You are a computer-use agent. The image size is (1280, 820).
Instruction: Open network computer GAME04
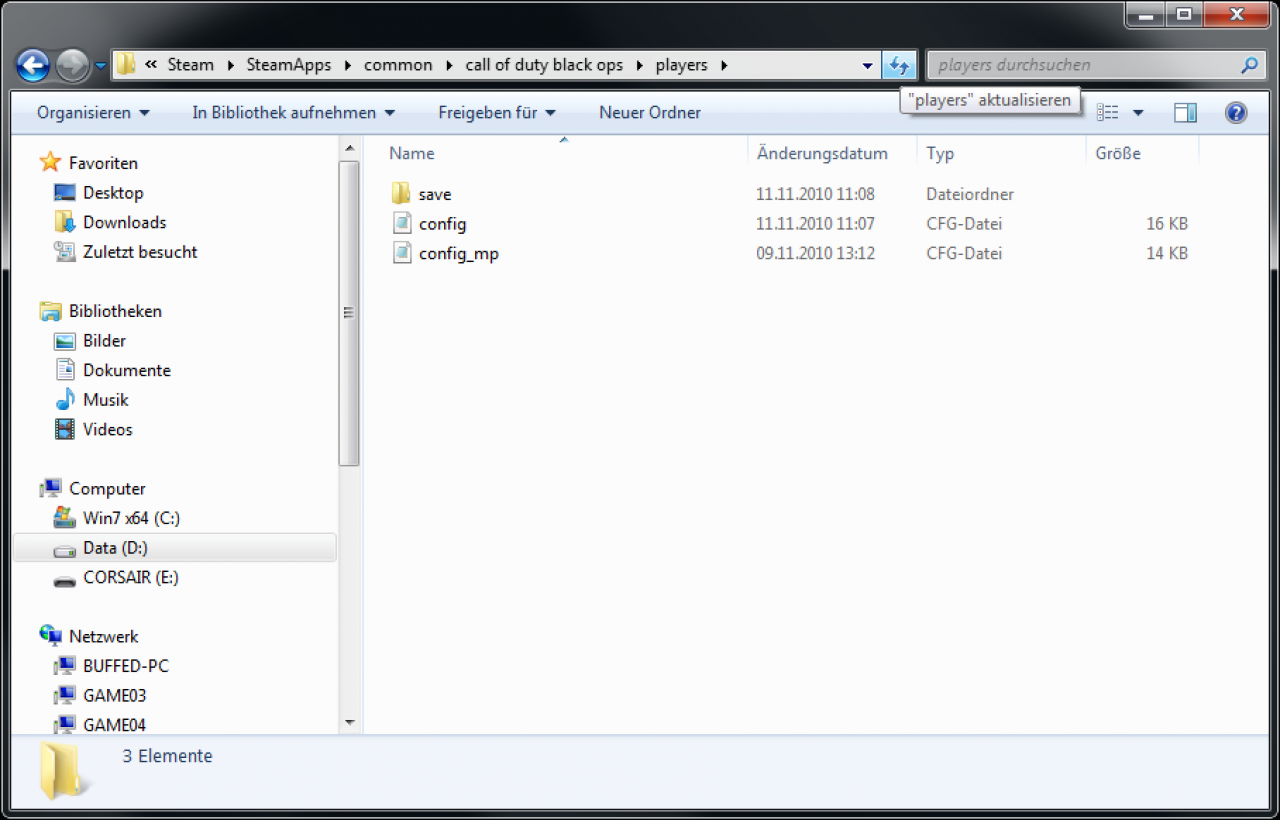[114, 725]
